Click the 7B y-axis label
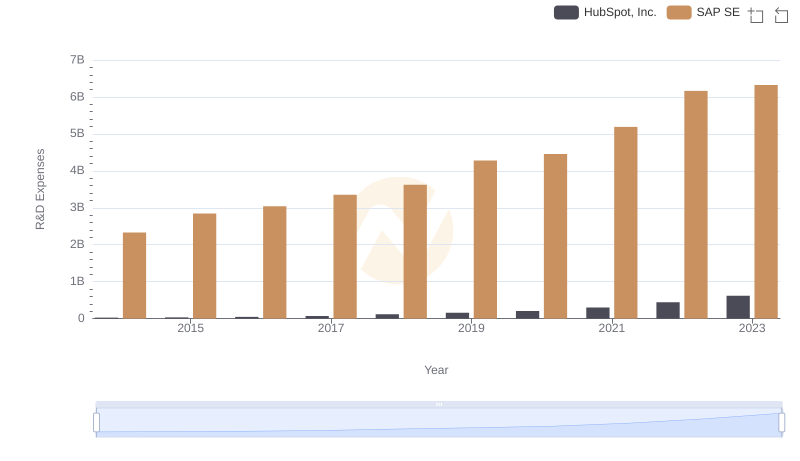This screenshot has width=800, height=461. pyautogui.click(x=77, y=60)
